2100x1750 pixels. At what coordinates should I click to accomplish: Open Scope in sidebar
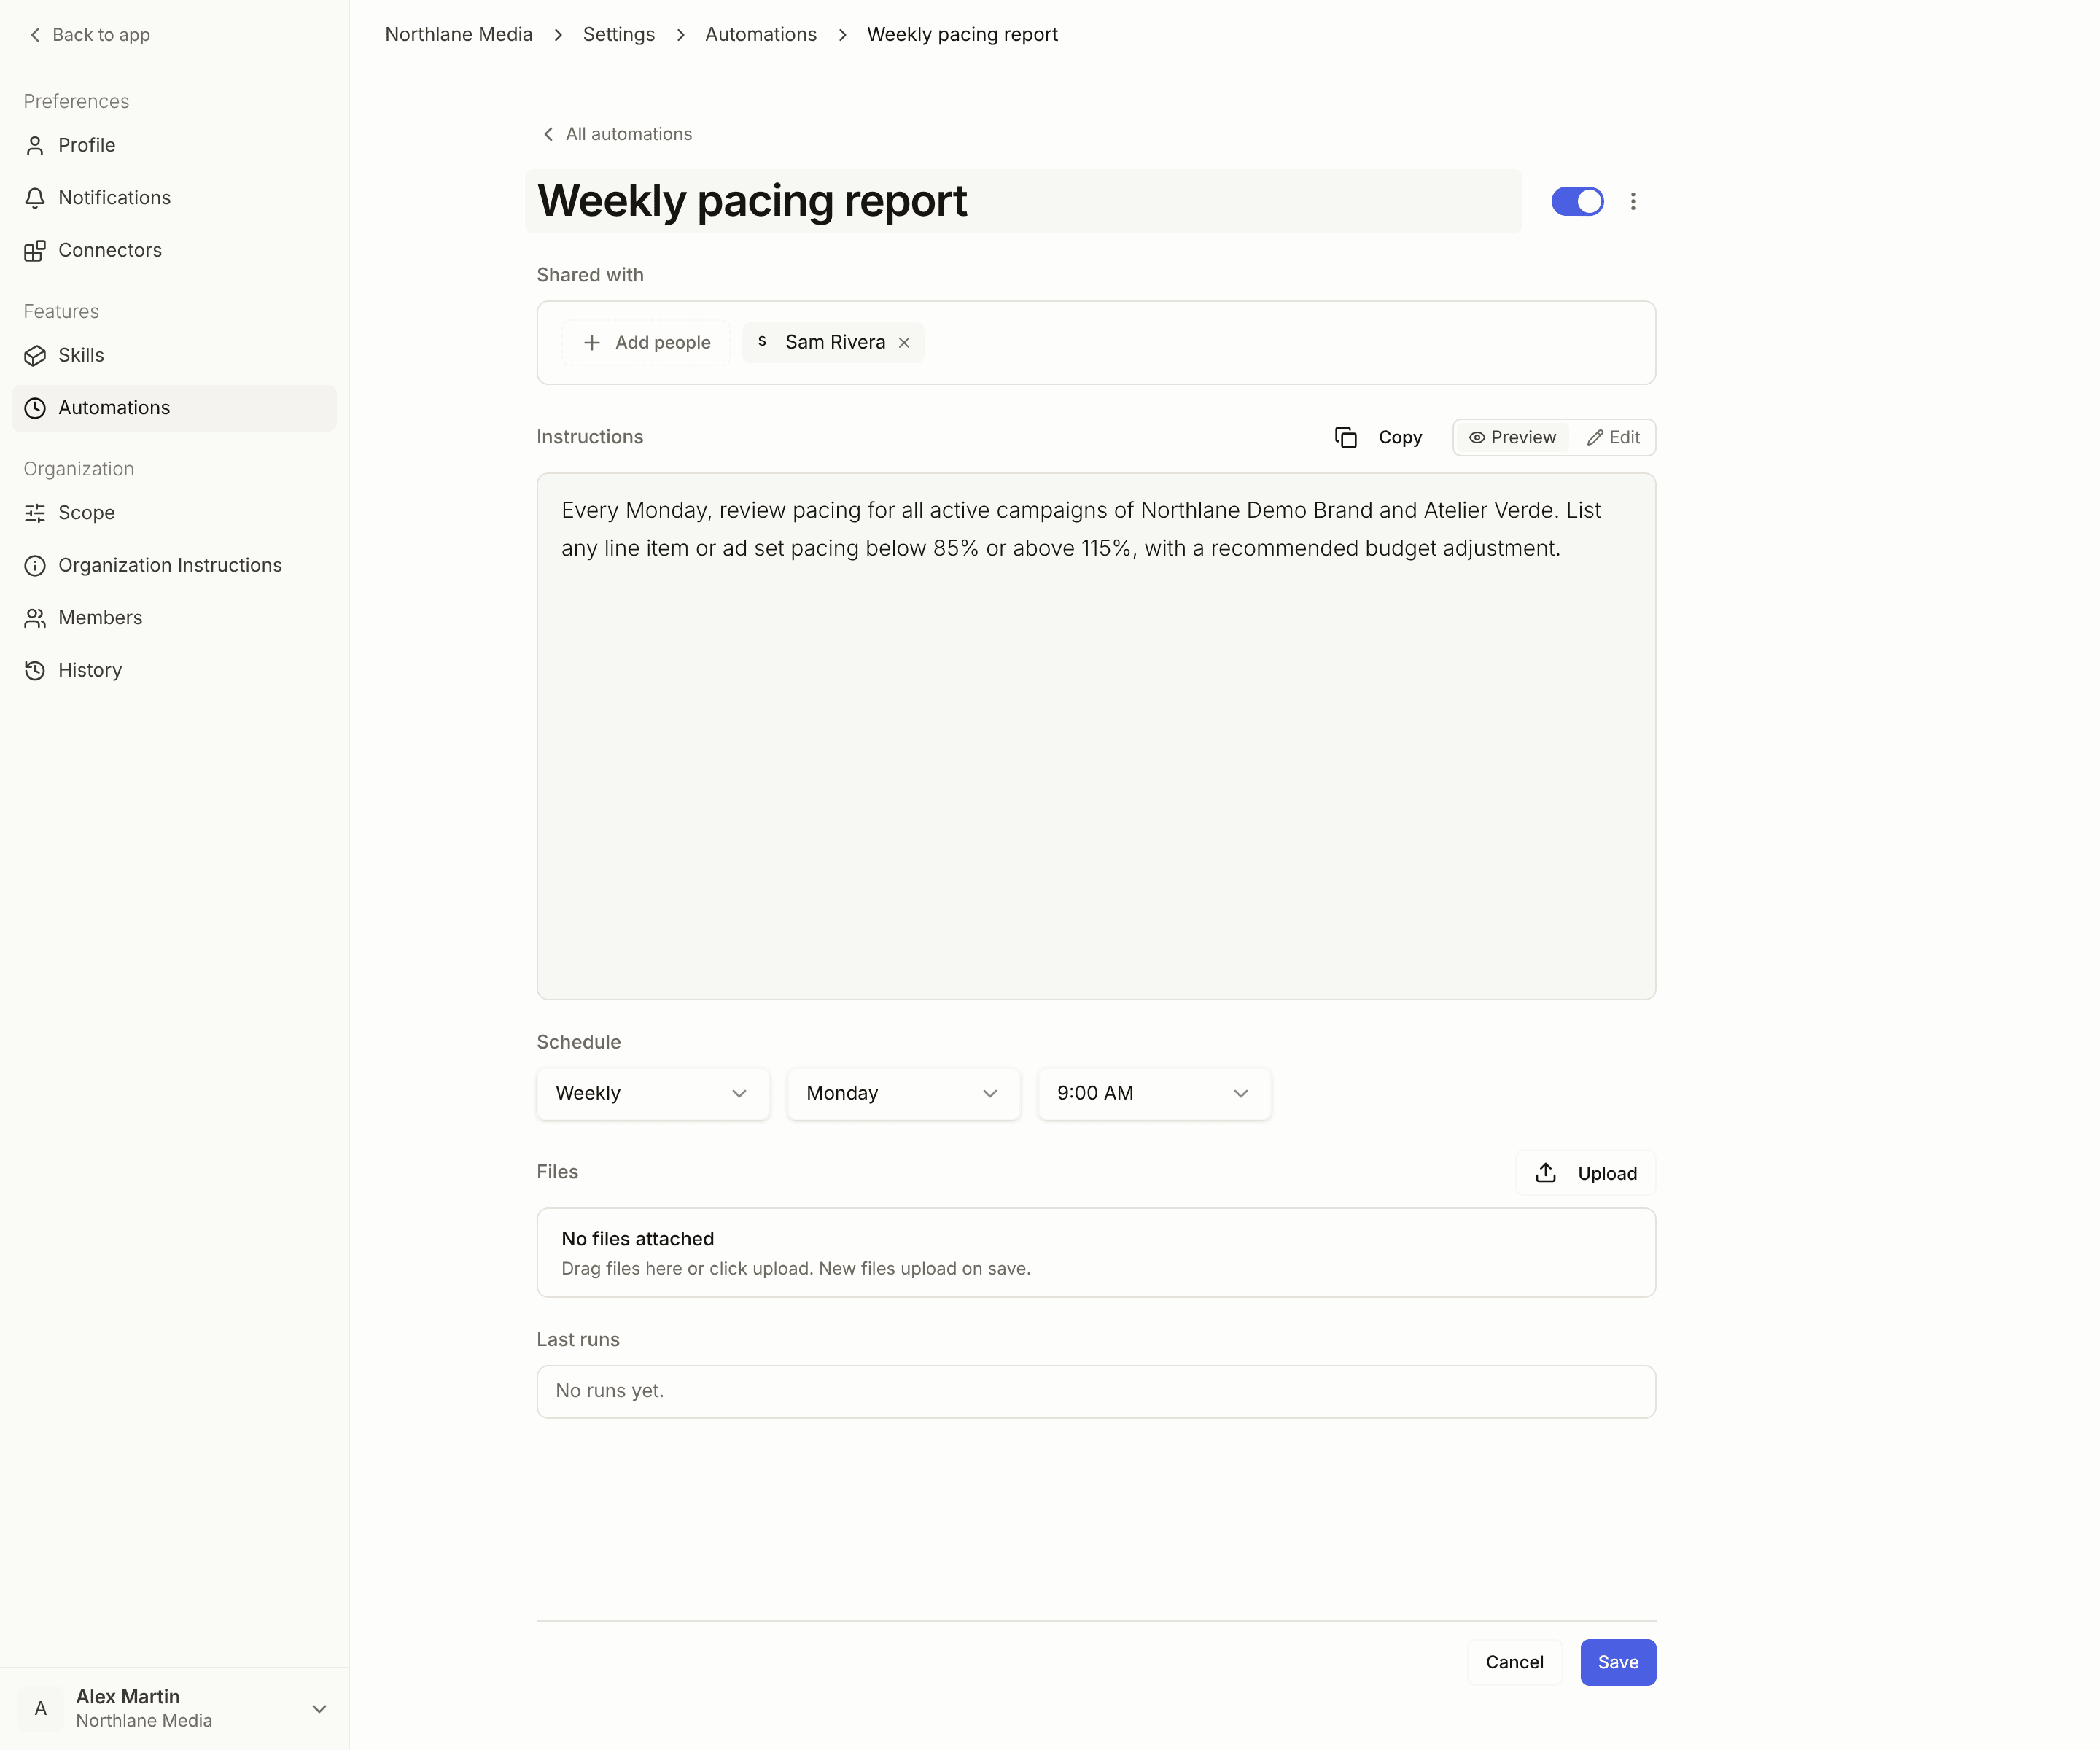point(174,513)
